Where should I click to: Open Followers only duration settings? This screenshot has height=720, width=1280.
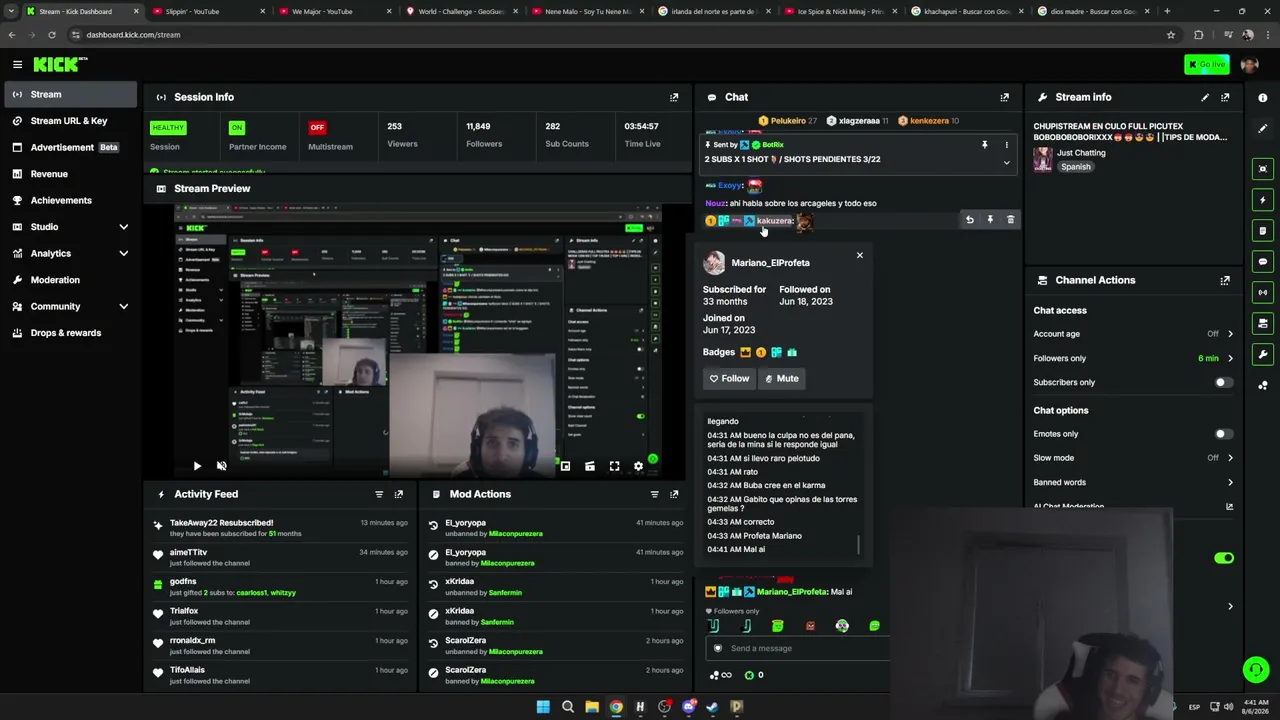(x=1133, y=358)
